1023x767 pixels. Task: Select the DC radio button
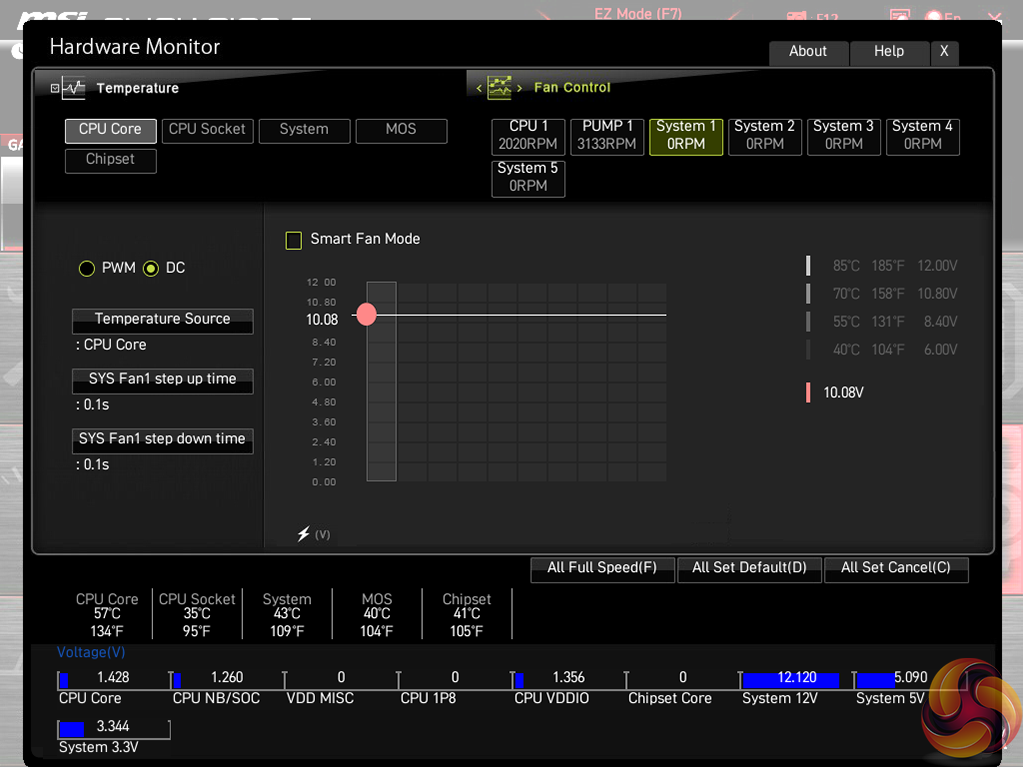pos(151,268)
